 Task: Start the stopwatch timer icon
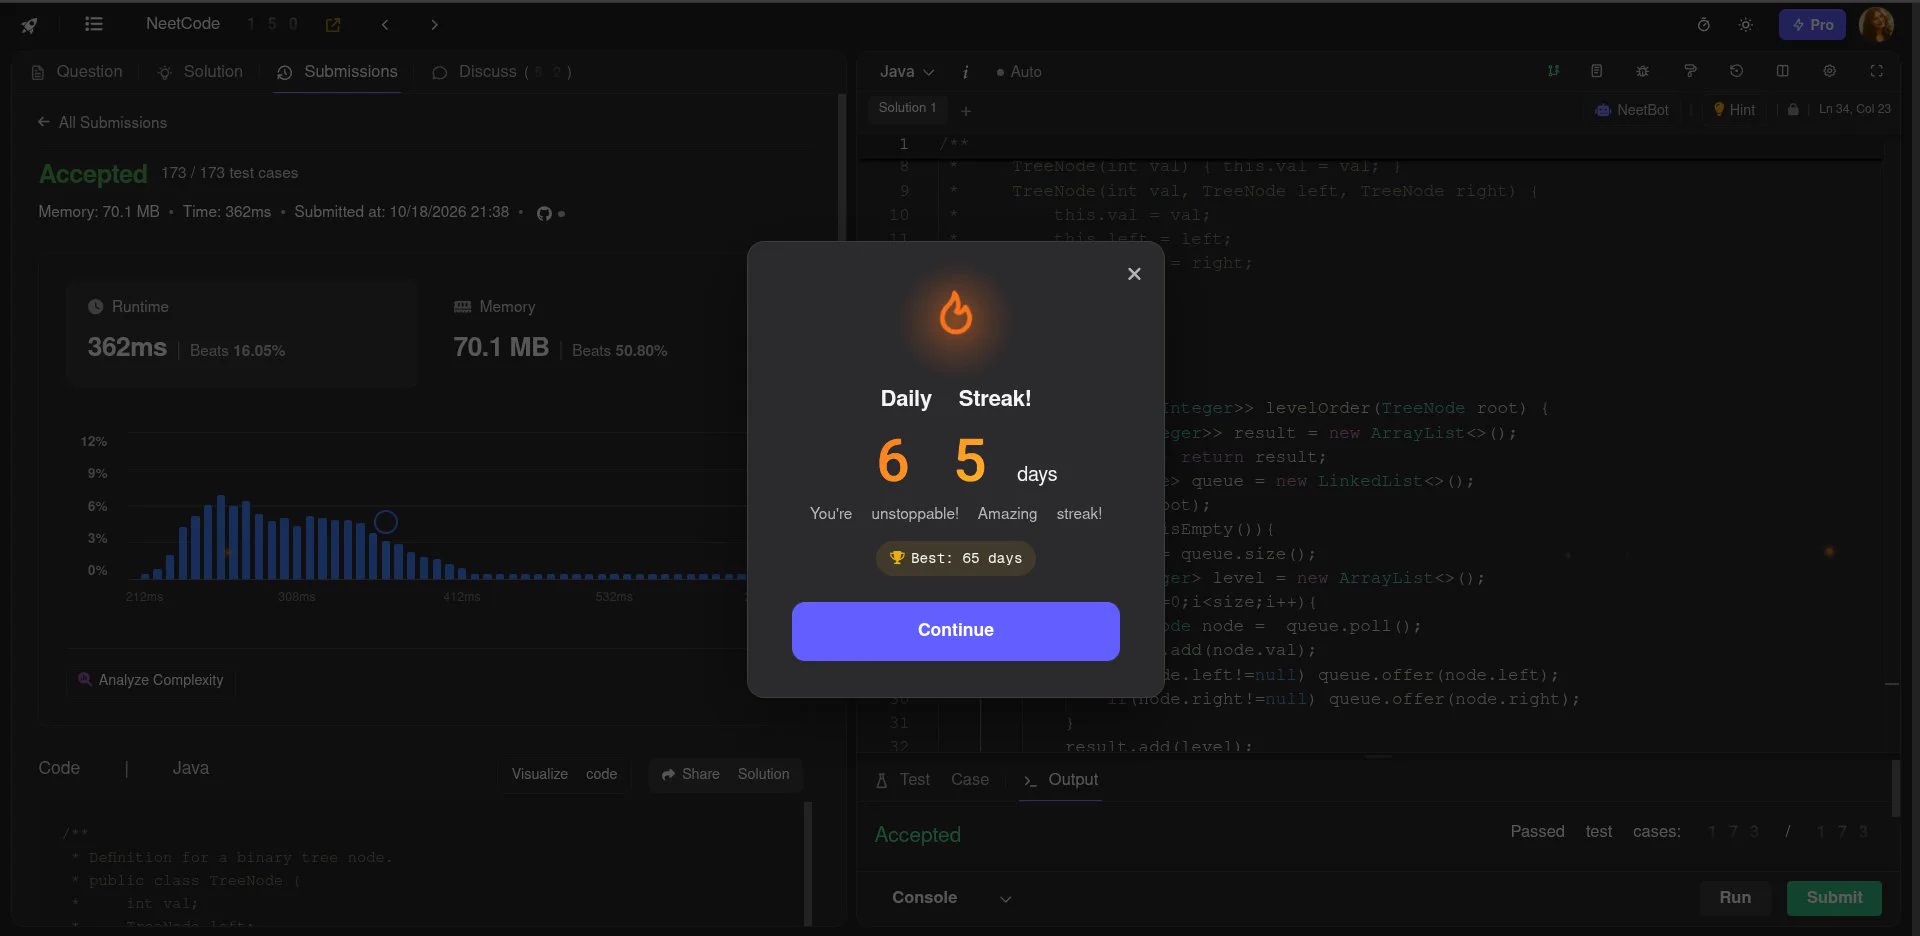tap(1704, 25)
